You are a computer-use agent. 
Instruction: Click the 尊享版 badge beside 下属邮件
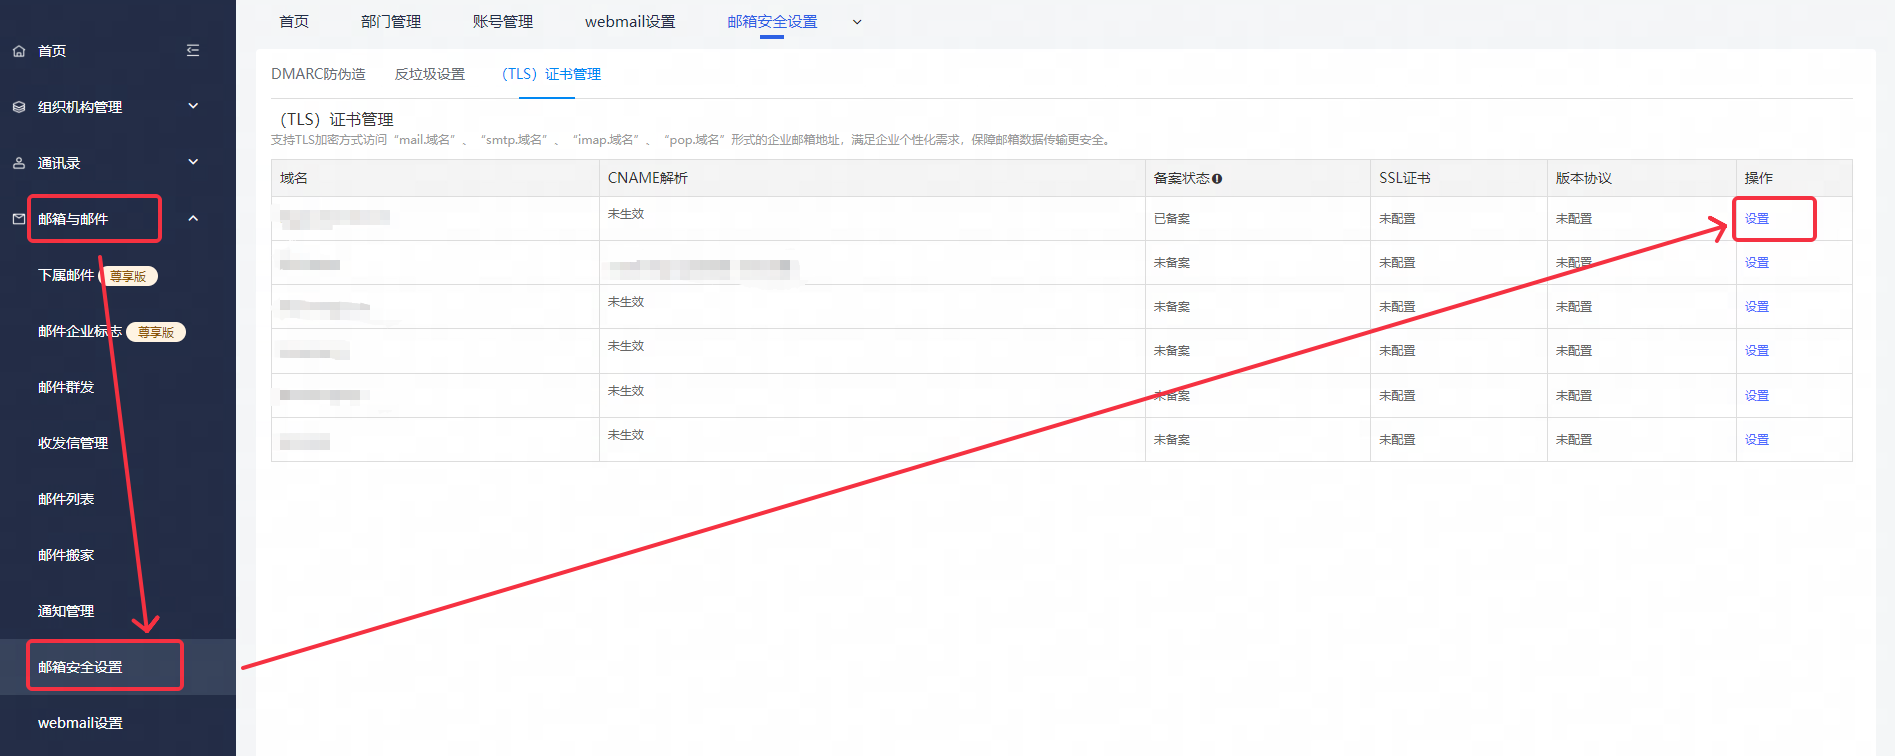[129, 276]
